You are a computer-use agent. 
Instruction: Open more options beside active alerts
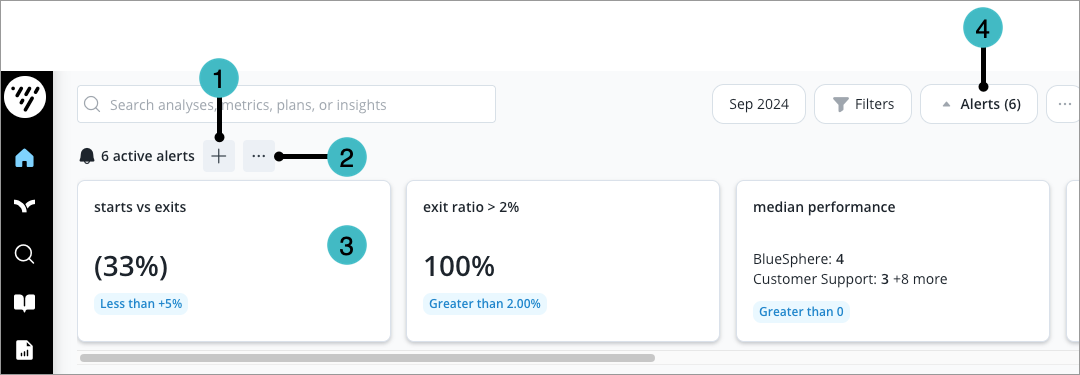pyautogui.click(x=259, y=156)
